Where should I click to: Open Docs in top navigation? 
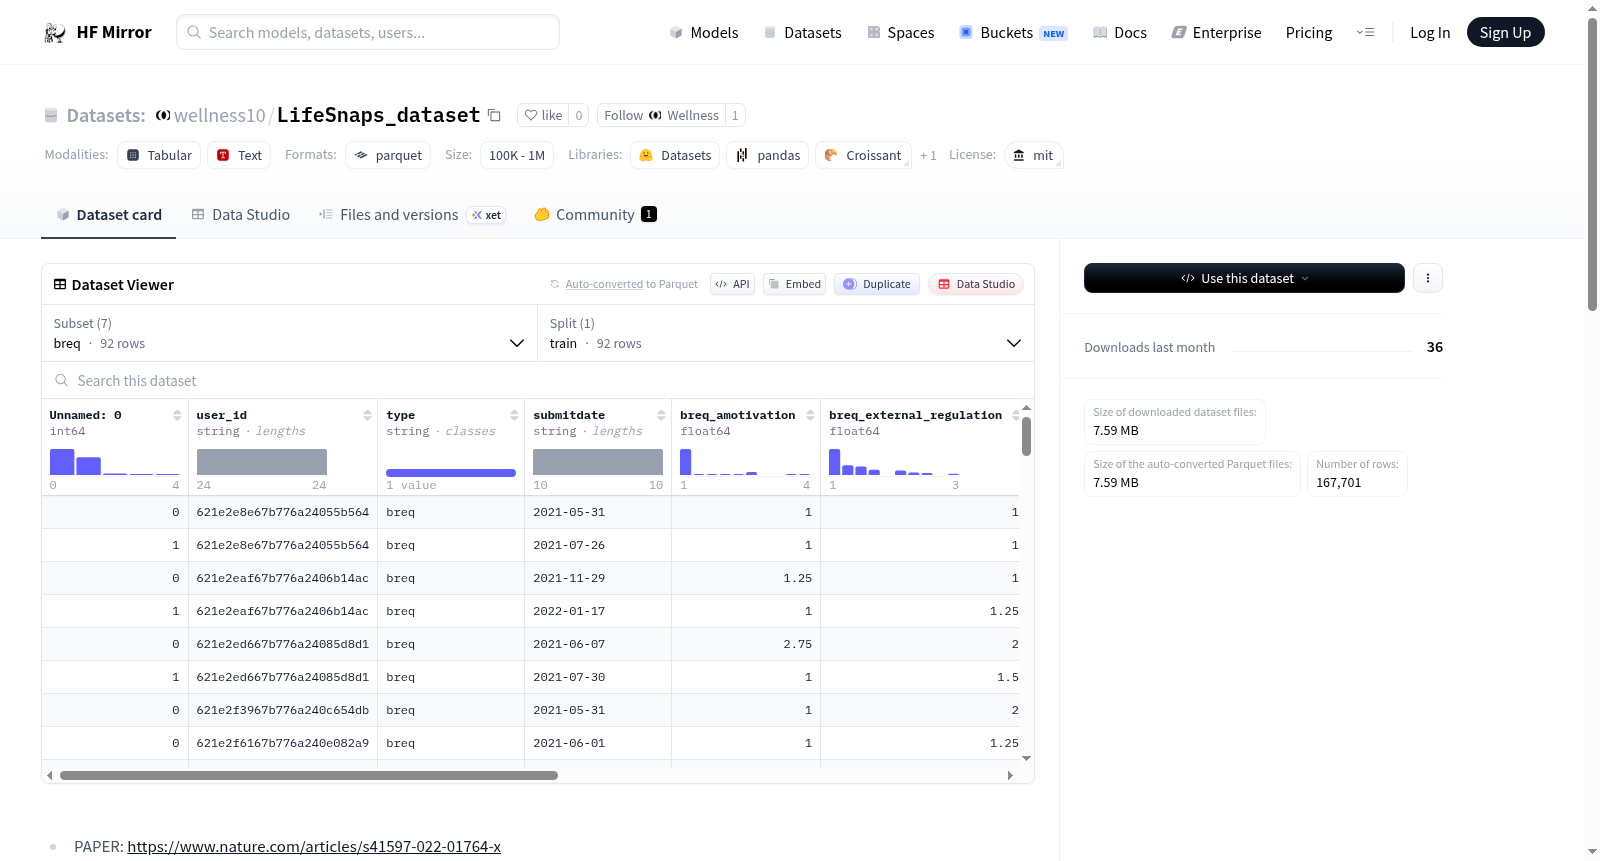[x=1119, y=33]
